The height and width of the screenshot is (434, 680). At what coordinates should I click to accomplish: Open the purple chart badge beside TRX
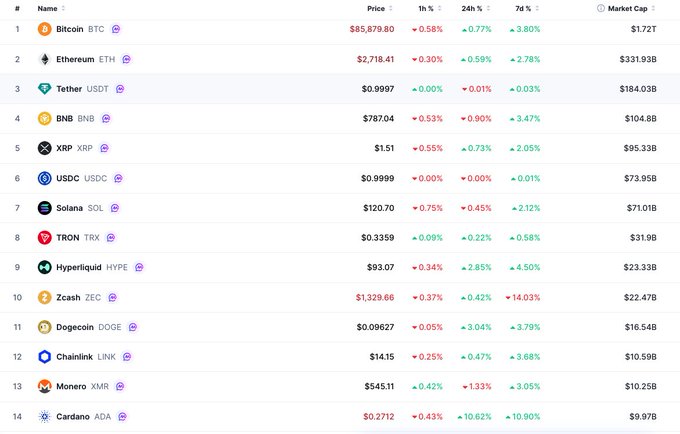tap(111, 238)
